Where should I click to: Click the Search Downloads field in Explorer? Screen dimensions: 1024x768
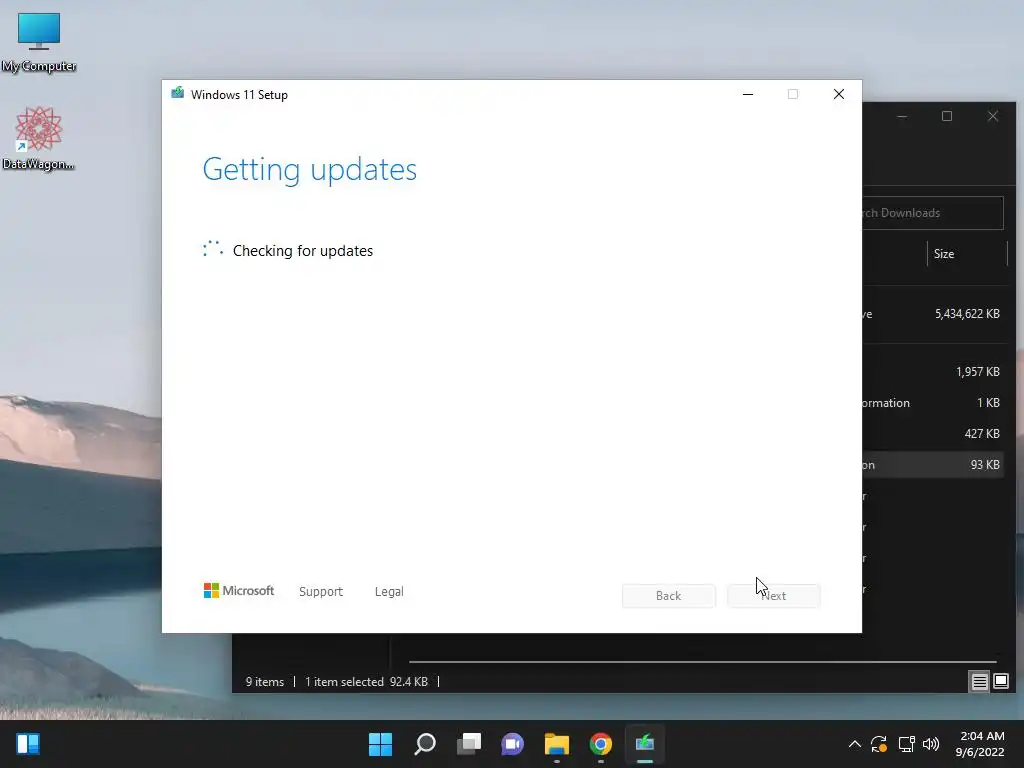point(933,213)
